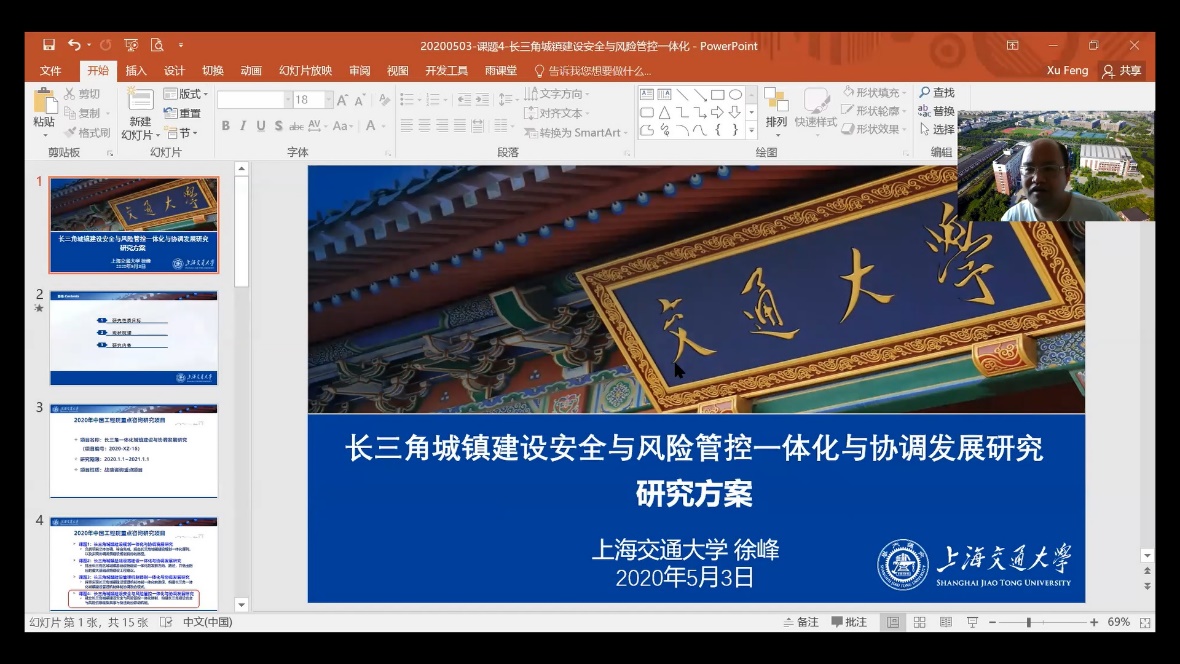1180x664 pixels.
Task: Select slide 3 thumbnail in the panel
Action: pyautogui.click(x=133, y=452)
